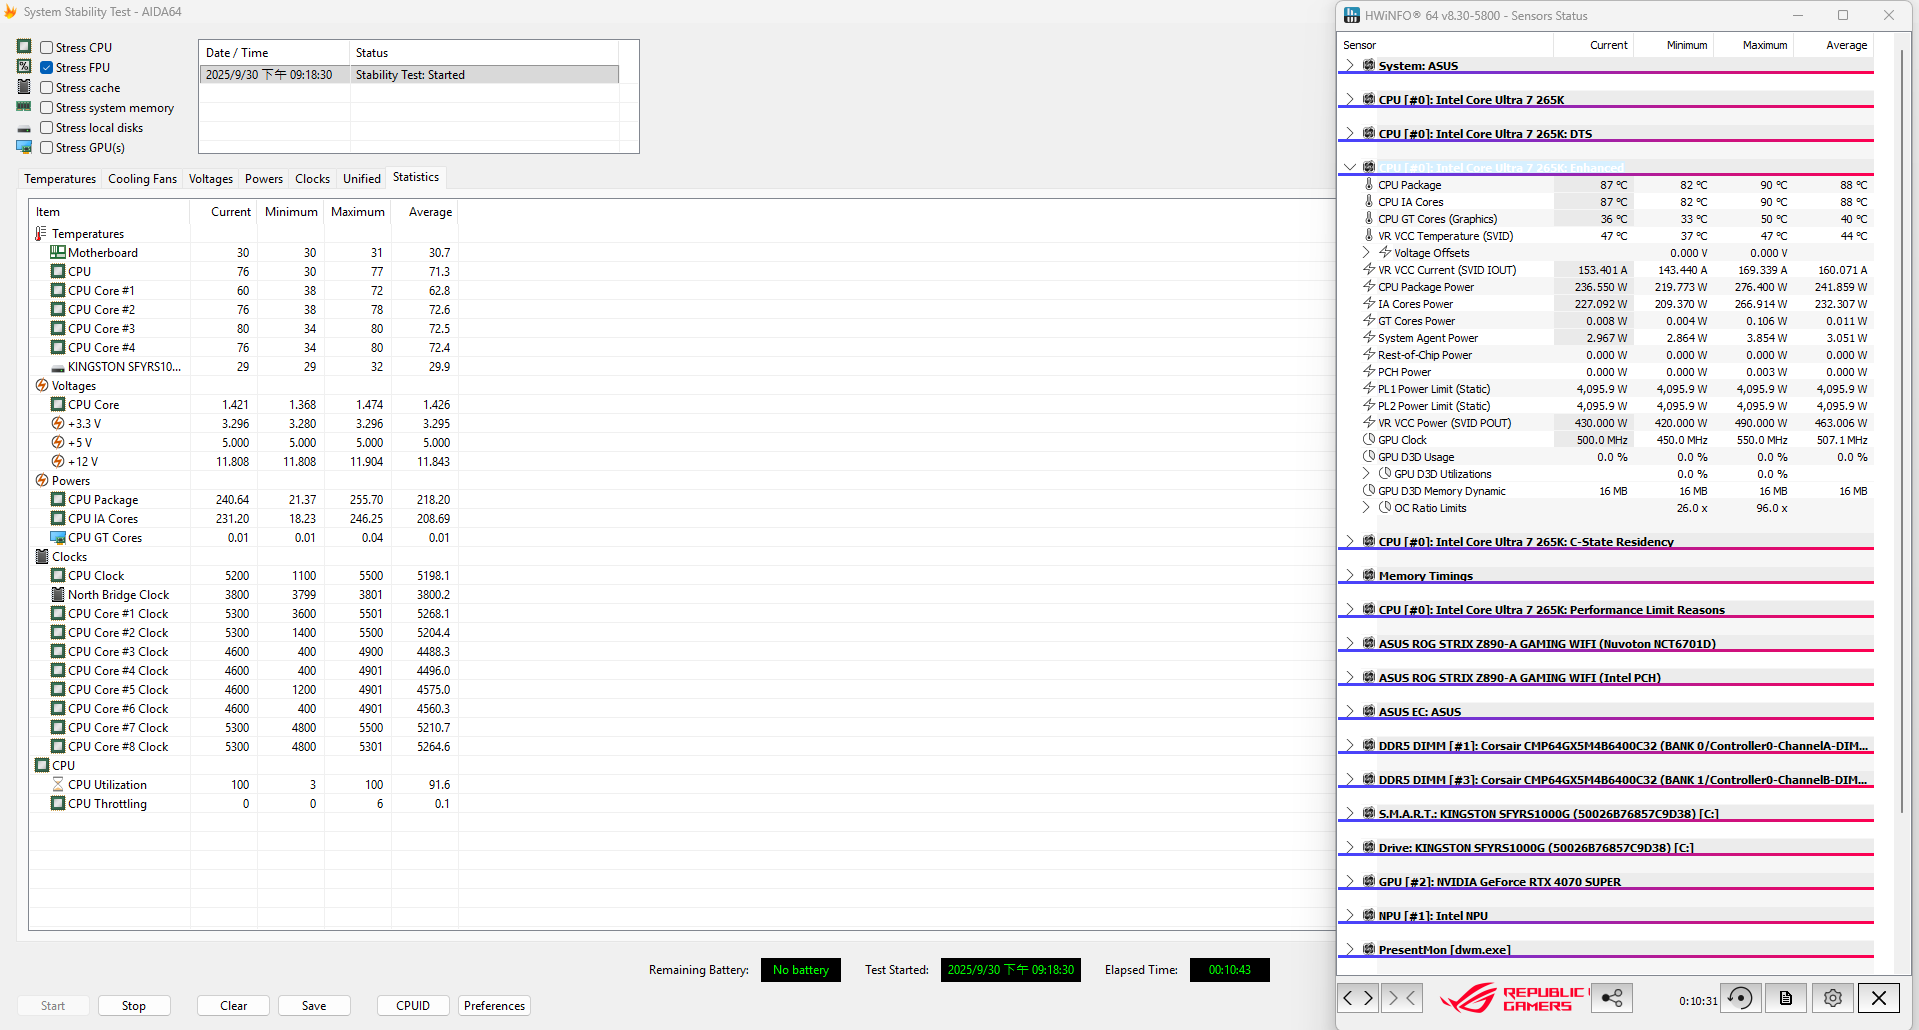The width and height of the screenshot is (1919, 1030).
Task: Collapse the selected CPU Enhanced sensor group
Action: coord(1349,167)
